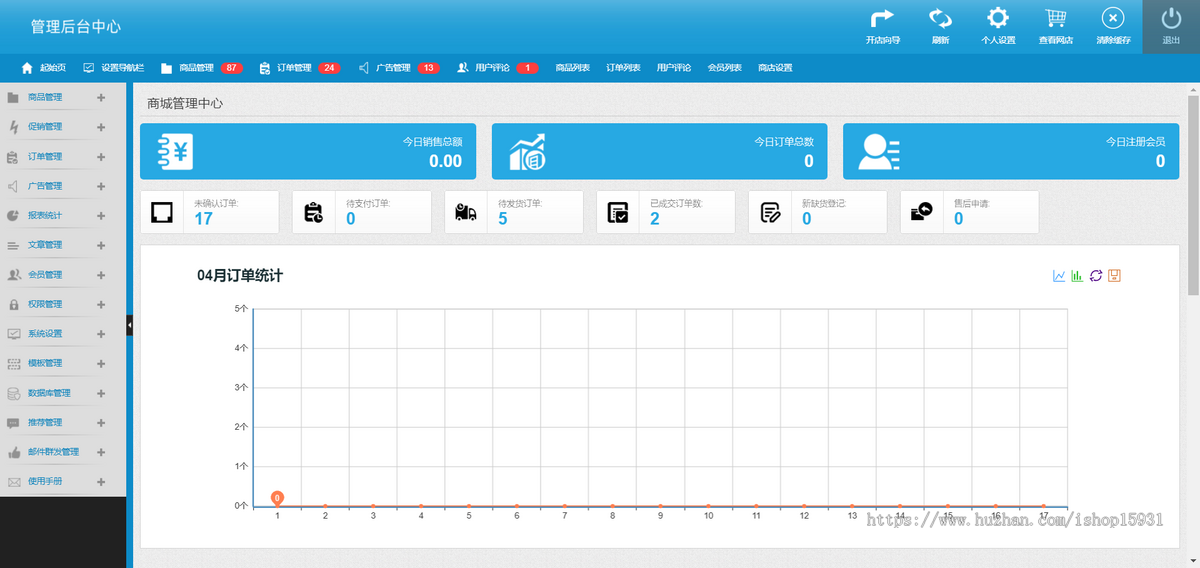The width and height of the screenshot is (1200, 568).
Task: Click the 04月订单统计 chart title
Action: pyautogui.click(x=240, y=276)
